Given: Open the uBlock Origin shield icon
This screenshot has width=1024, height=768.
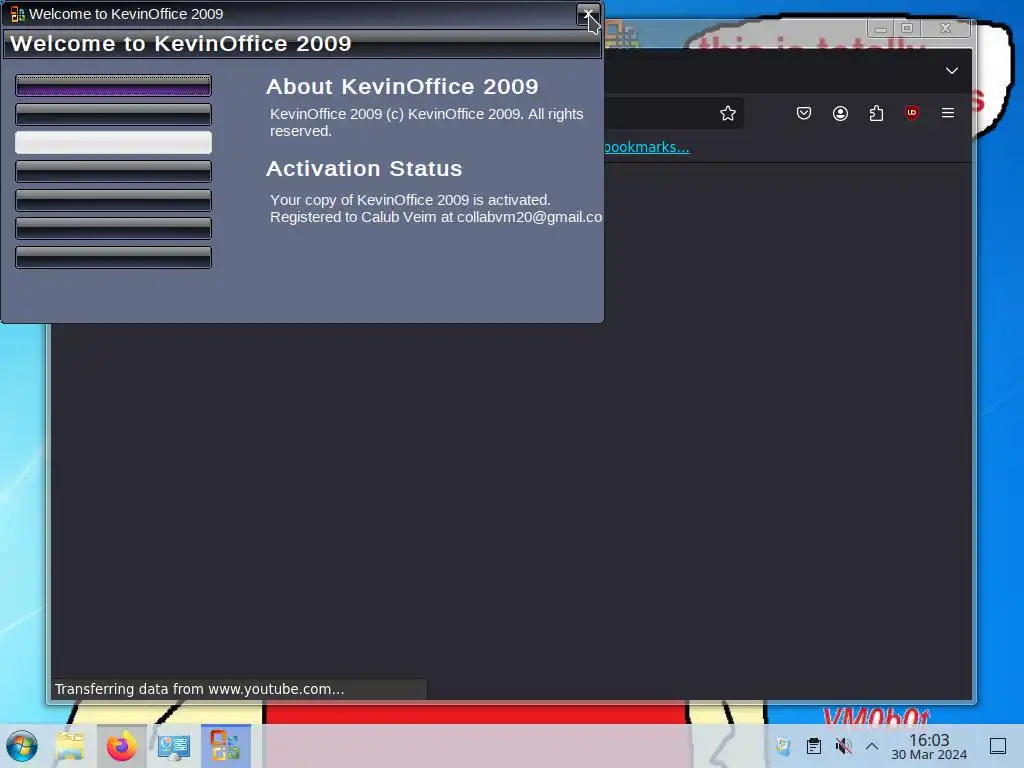Looking at the screenshot, I should coord(912,113).
